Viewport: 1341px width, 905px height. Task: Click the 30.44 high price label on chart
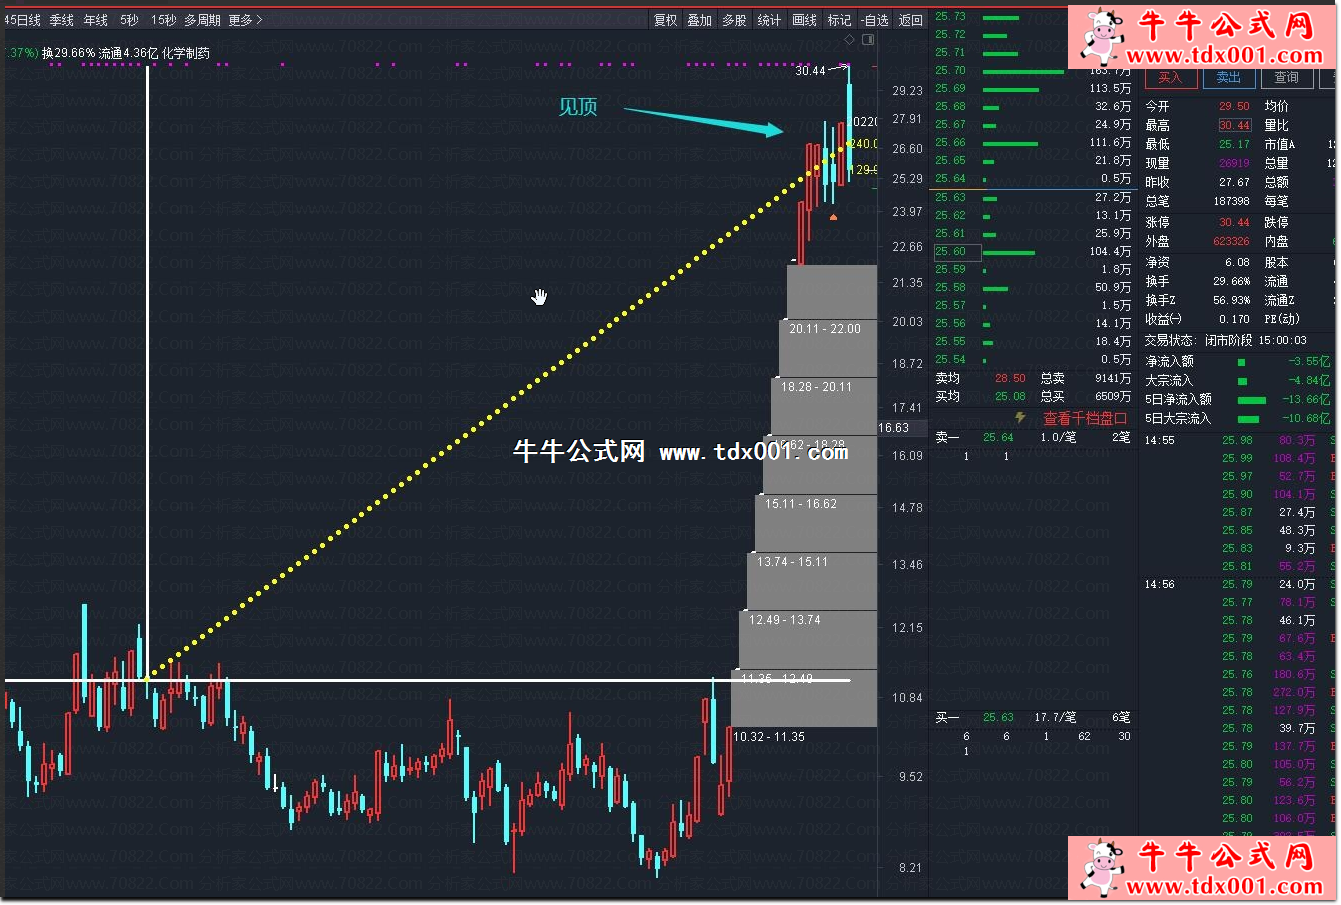pyautogui.click(x=811, y=71)
